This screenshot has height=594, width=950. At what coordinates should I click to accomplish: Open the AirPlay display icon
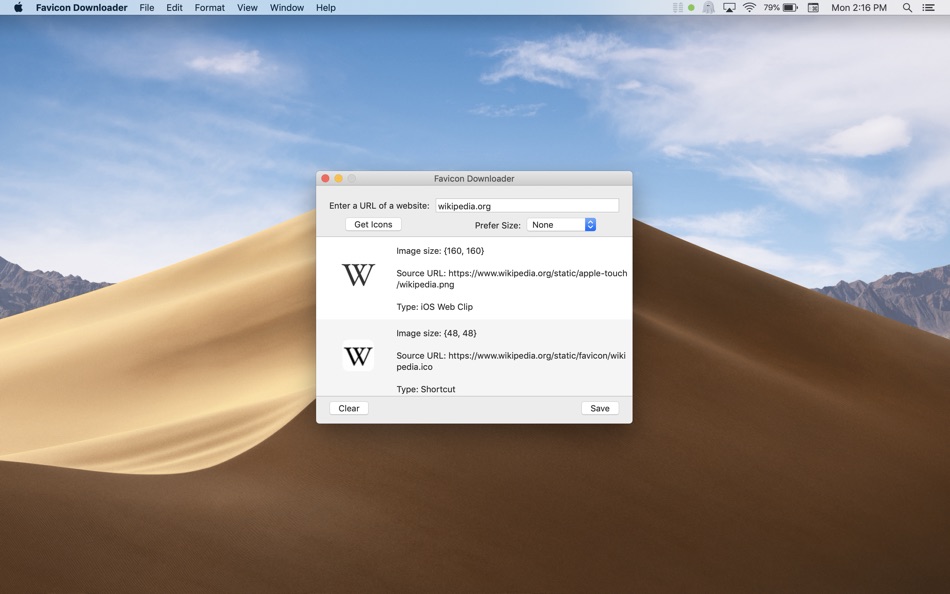tap(729, 7)
